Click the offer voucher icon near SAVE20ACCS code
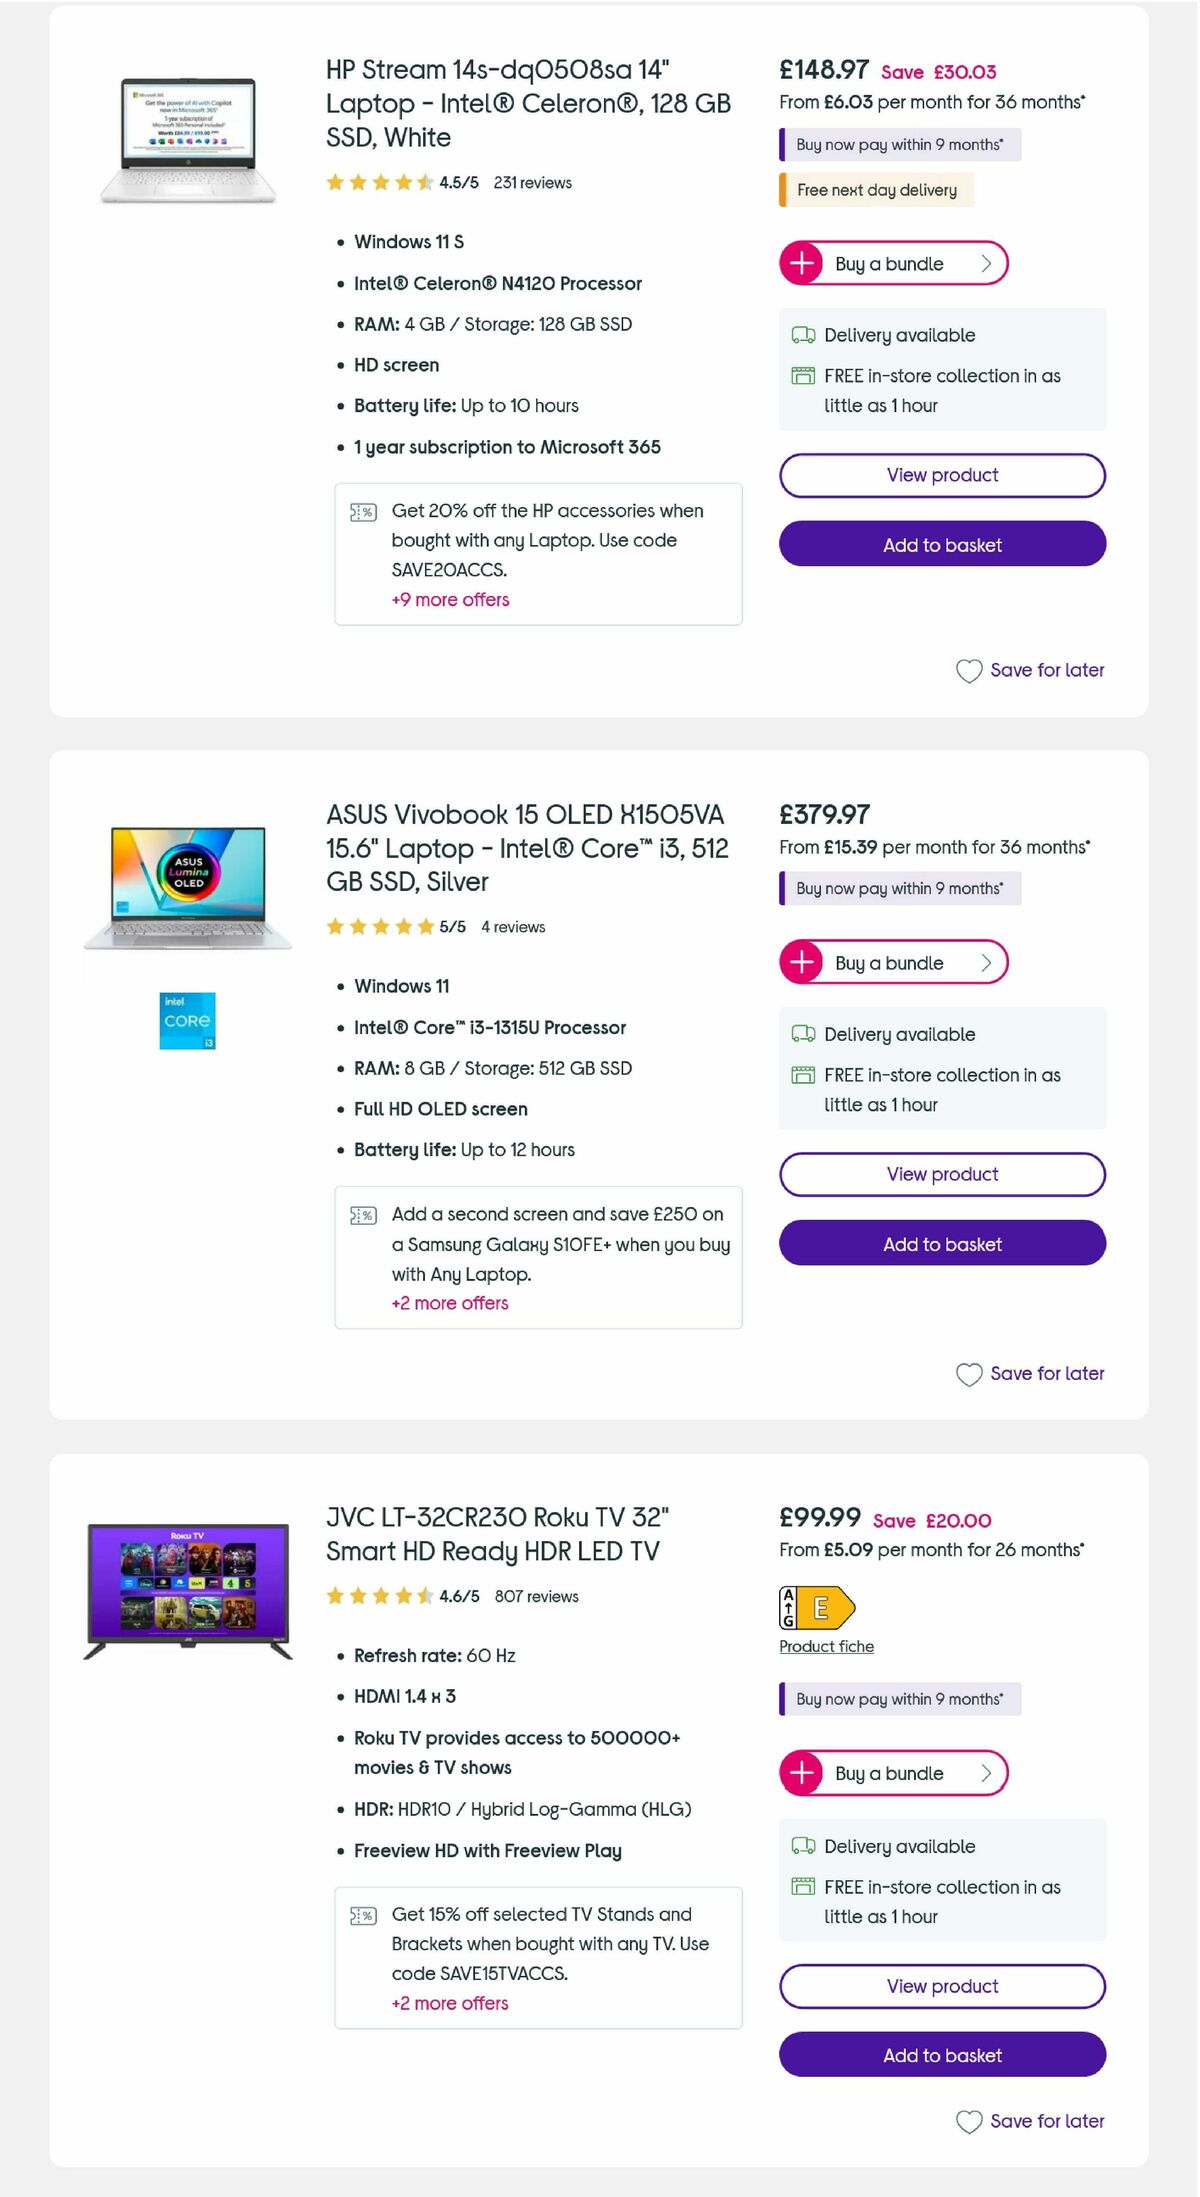This screenshot has height=2197, width=1200. pos(364,513)
